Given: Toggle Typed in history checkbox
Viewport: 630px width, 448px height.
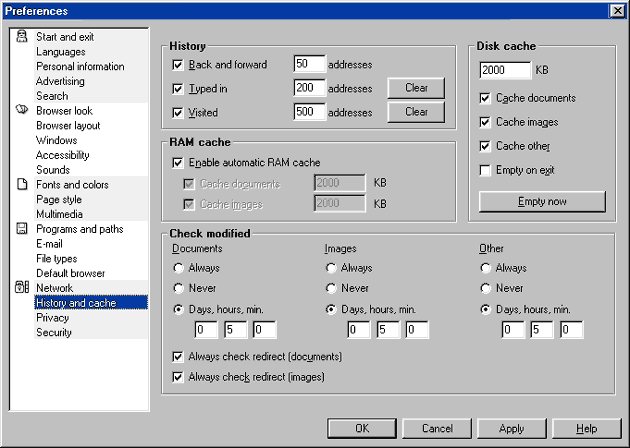Looking at the screenshot, I should pyautogui.click(x=178, y=88).
